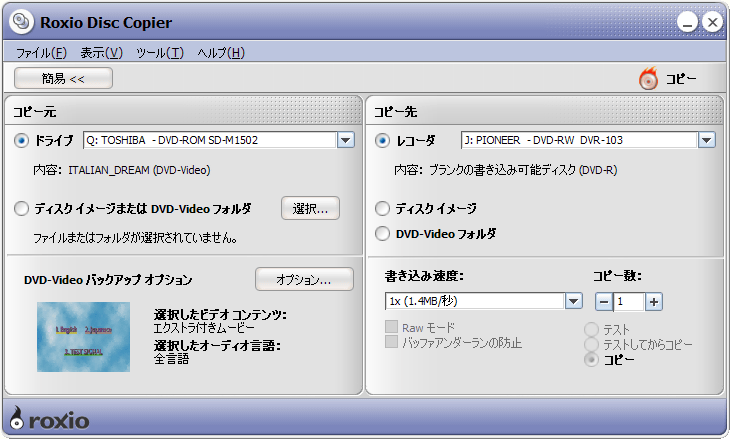Click the 選択... browse button
730x439 pixels.
pyautogui.click(x=311, y=209)
